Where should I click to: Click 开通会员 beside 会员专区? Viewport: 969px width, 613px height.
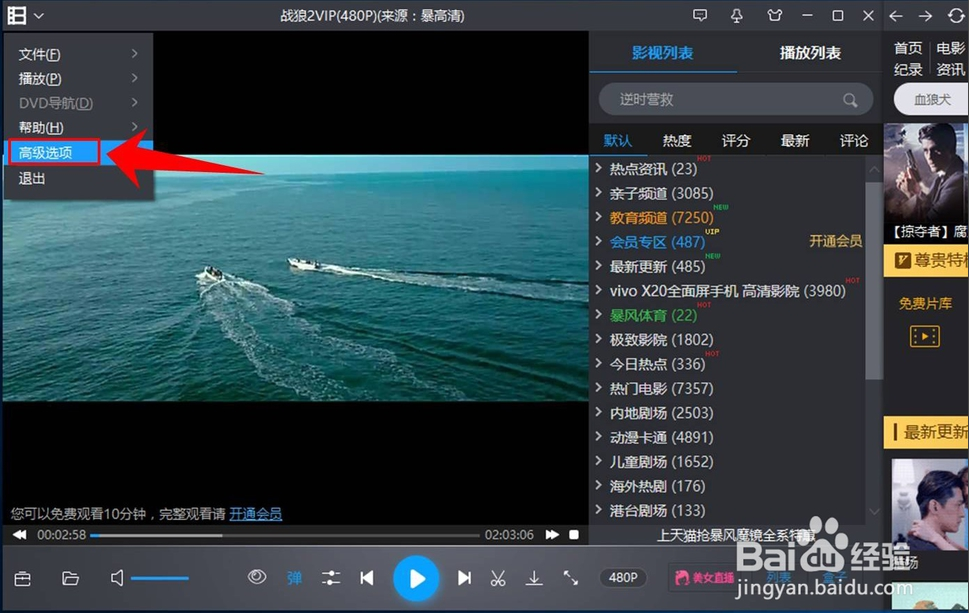point(836,241)
